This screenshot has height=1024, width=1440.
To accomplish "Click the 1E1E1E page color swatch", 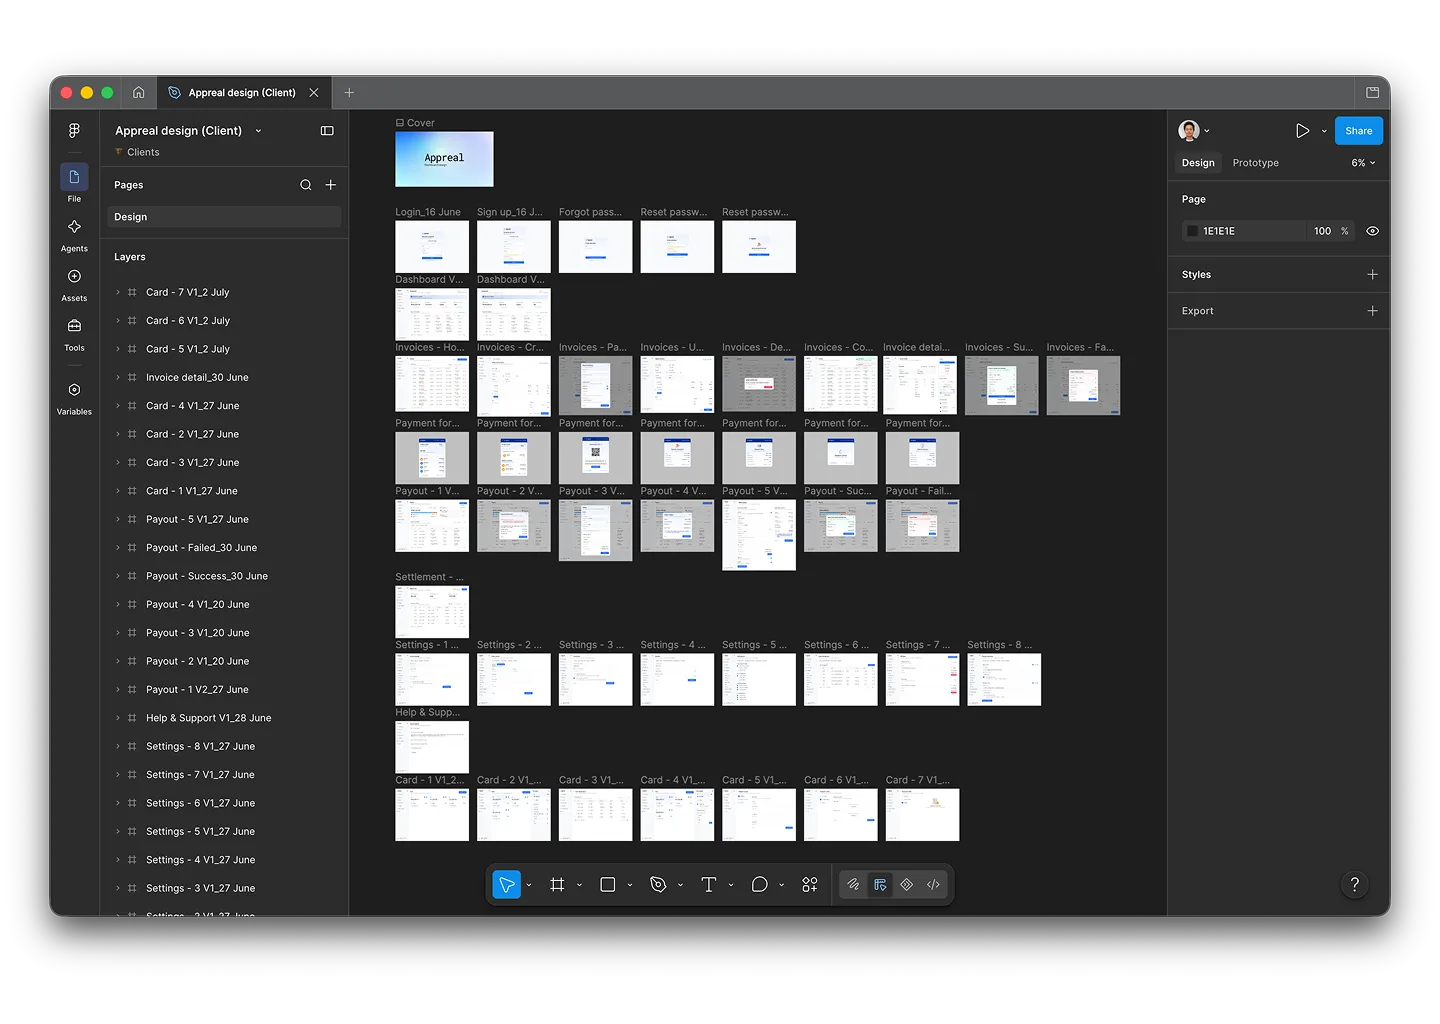I will click(1192, 231).
